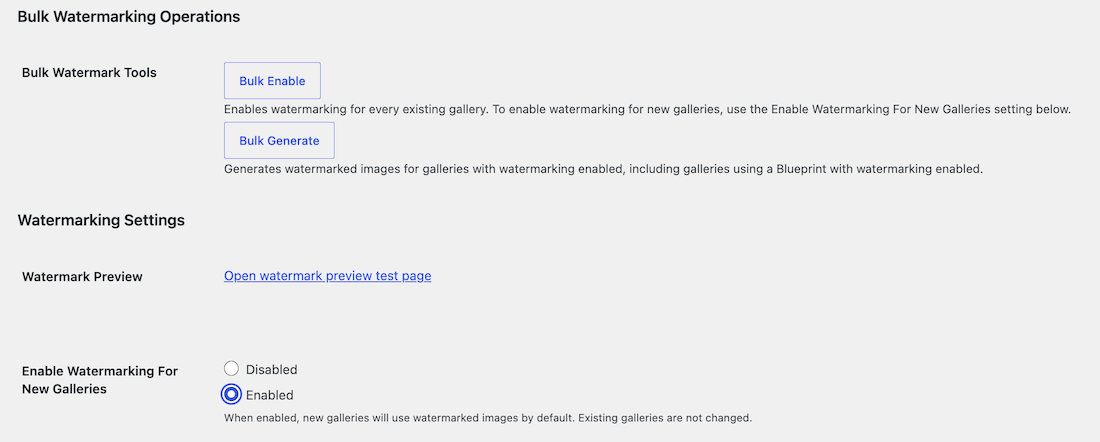Open watermark preview test page link

pos(328,276)
